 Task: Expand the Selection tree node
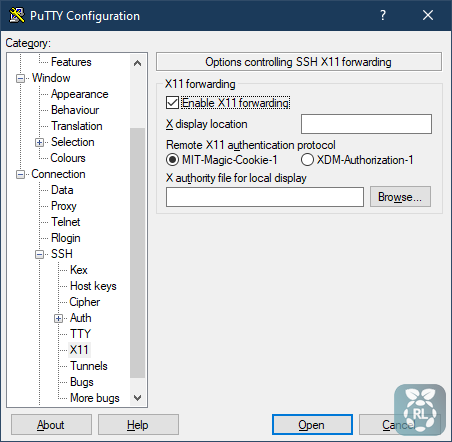pos(39,143)
